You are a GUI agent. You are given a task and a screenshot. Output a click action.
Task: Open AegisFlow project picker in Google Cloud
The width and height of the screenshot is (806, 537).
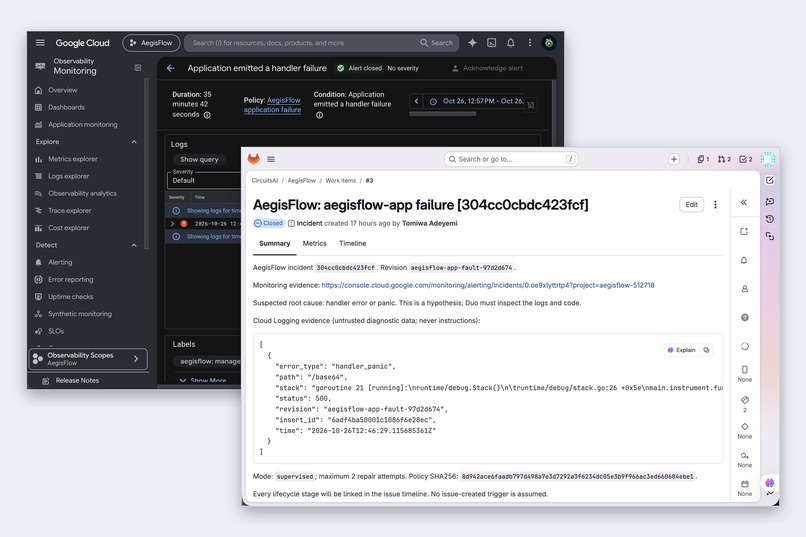(x=151, y=43)
